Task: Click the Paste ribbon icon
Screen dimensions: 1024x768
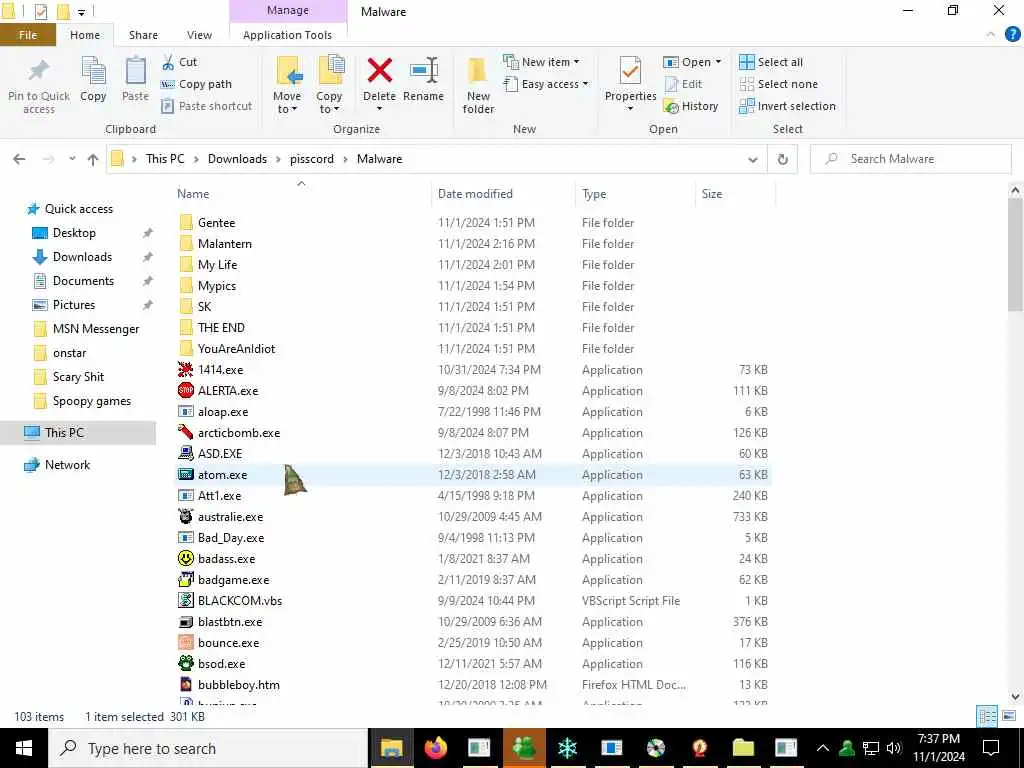Action: point(135,70)
